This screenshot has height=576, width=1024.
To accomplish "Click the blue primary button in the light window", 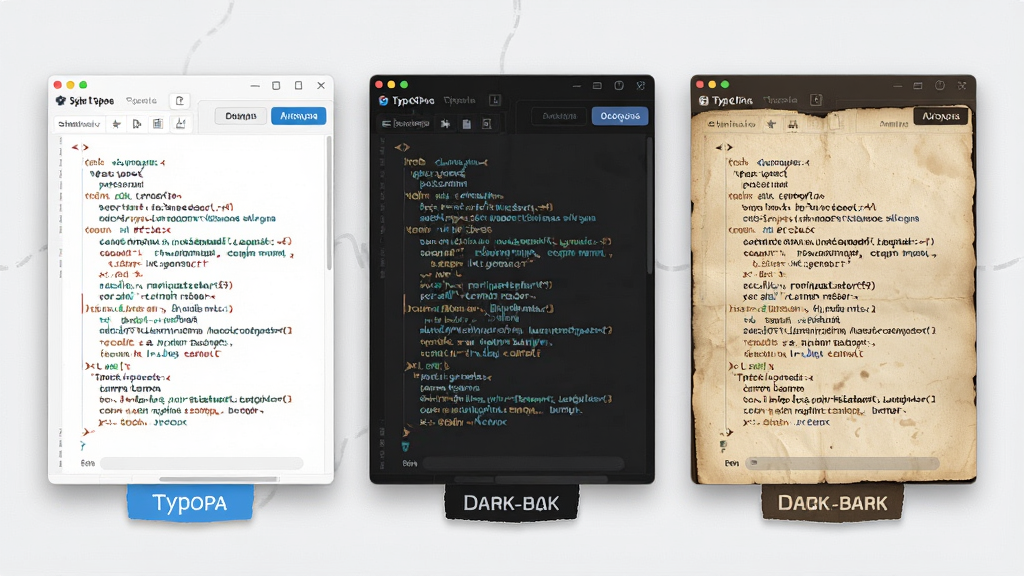I will pos(298,116).
